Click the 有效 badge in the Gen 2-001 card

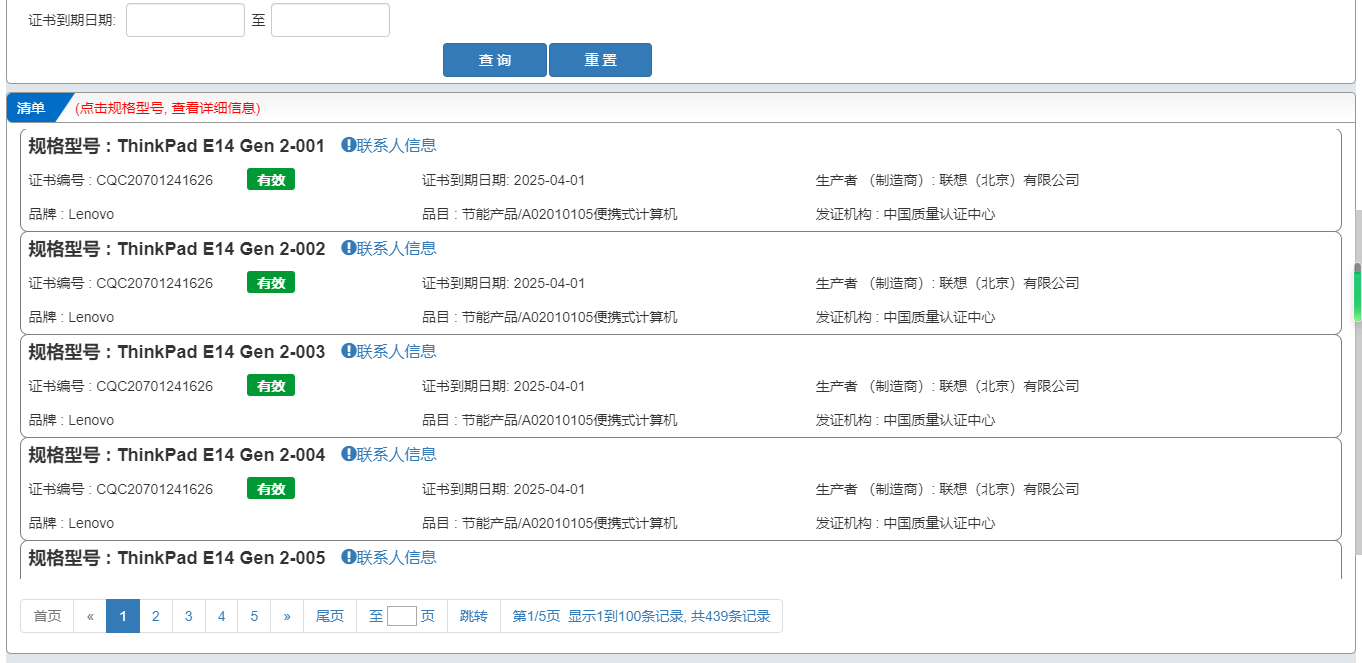point(271,180)
